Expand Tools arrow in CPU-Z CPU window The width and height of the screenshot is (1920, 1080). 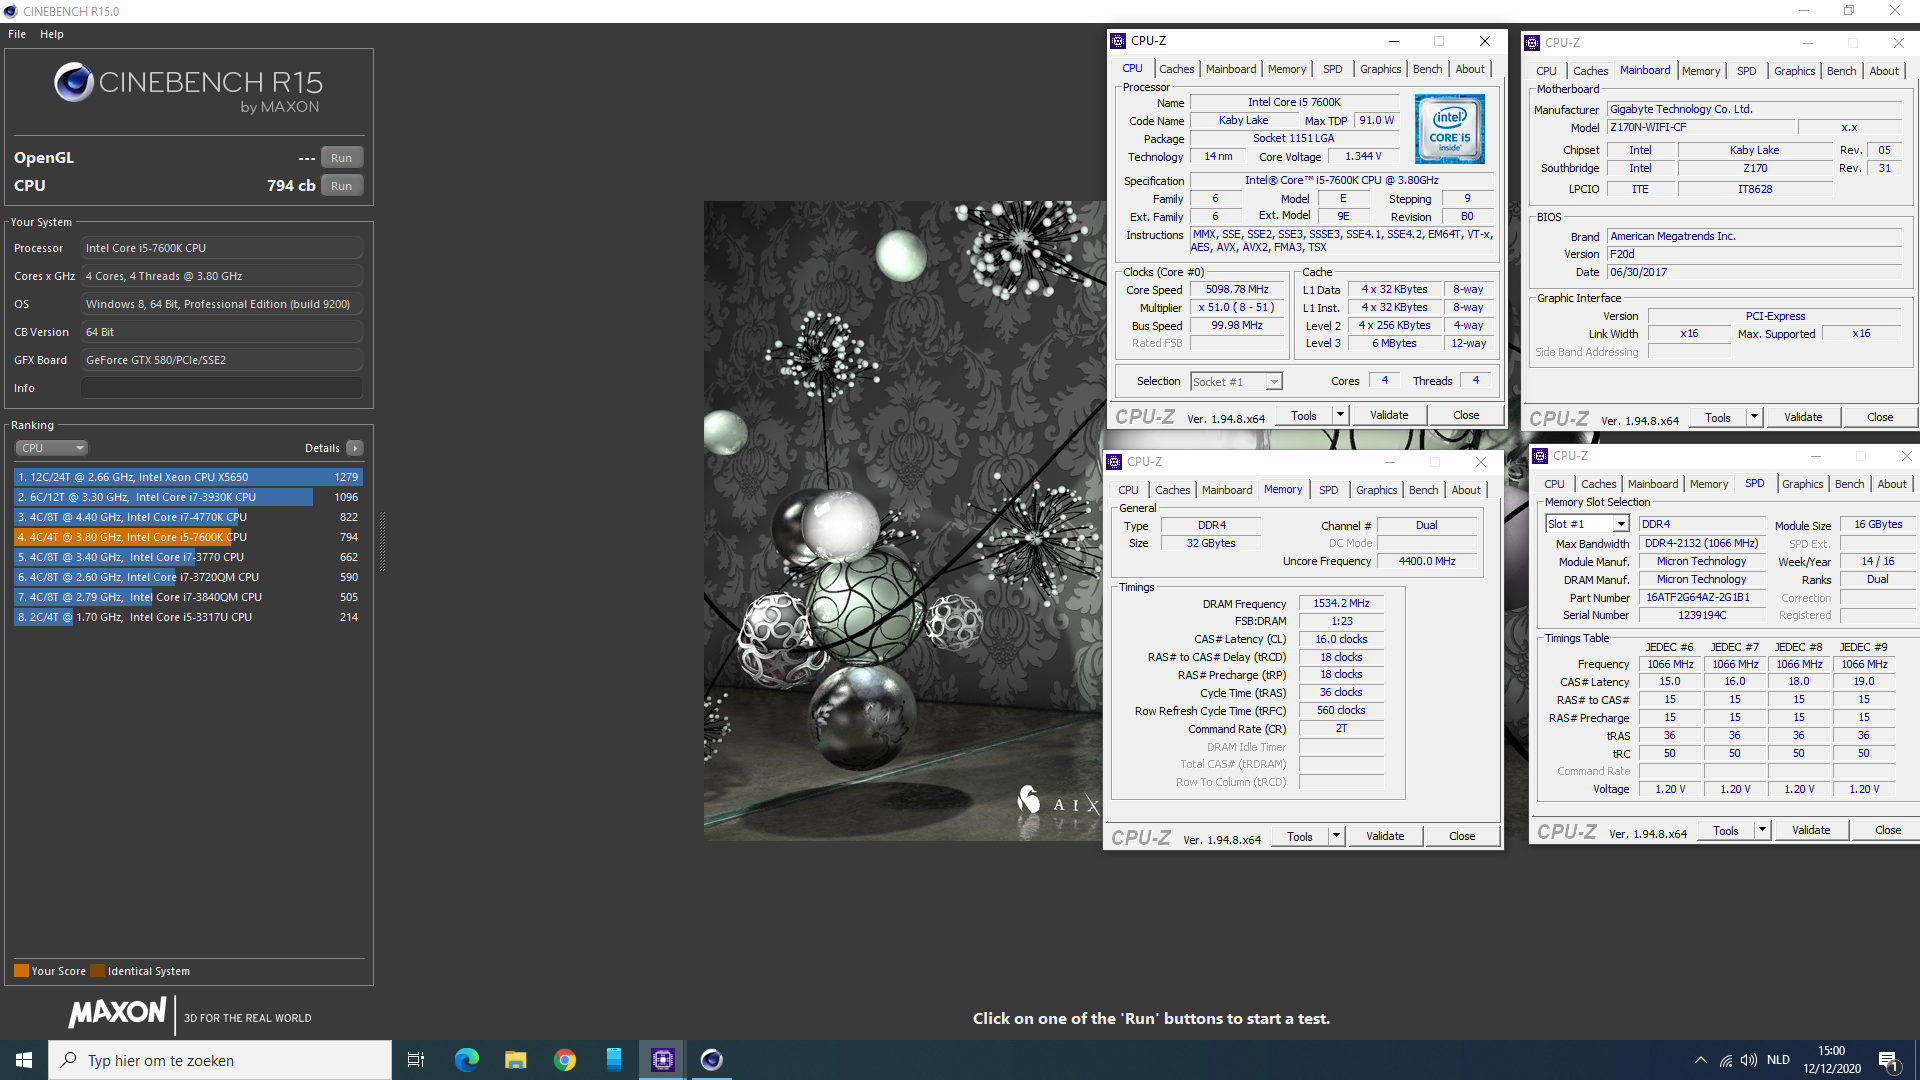click(x=1340, y=416)
